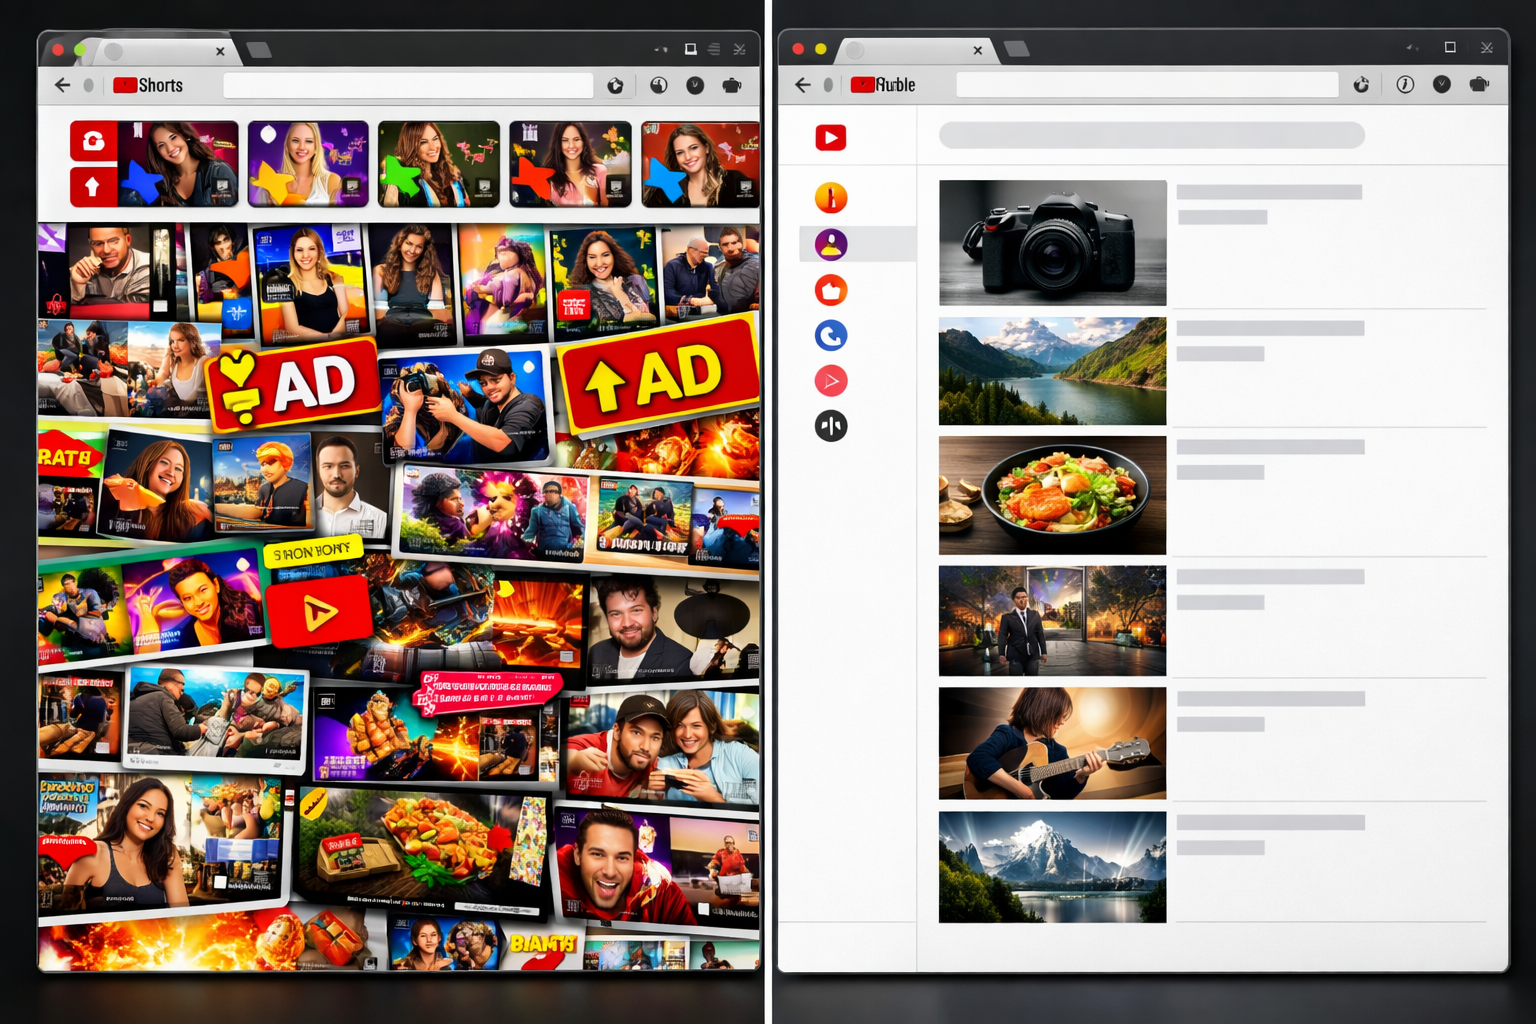
Task: Open the dark equalizer icon at the sidebar bottom
Action: (x=831, y=426)
